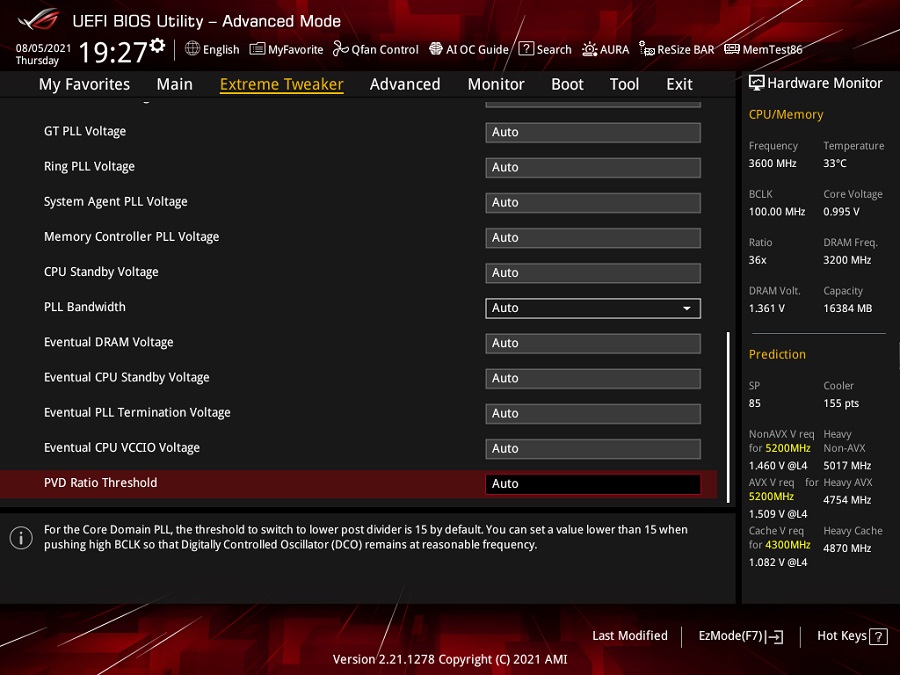Click the 16384 MB capacity value
Viewport: 900px width, 675px height.
tap(848, 309)
